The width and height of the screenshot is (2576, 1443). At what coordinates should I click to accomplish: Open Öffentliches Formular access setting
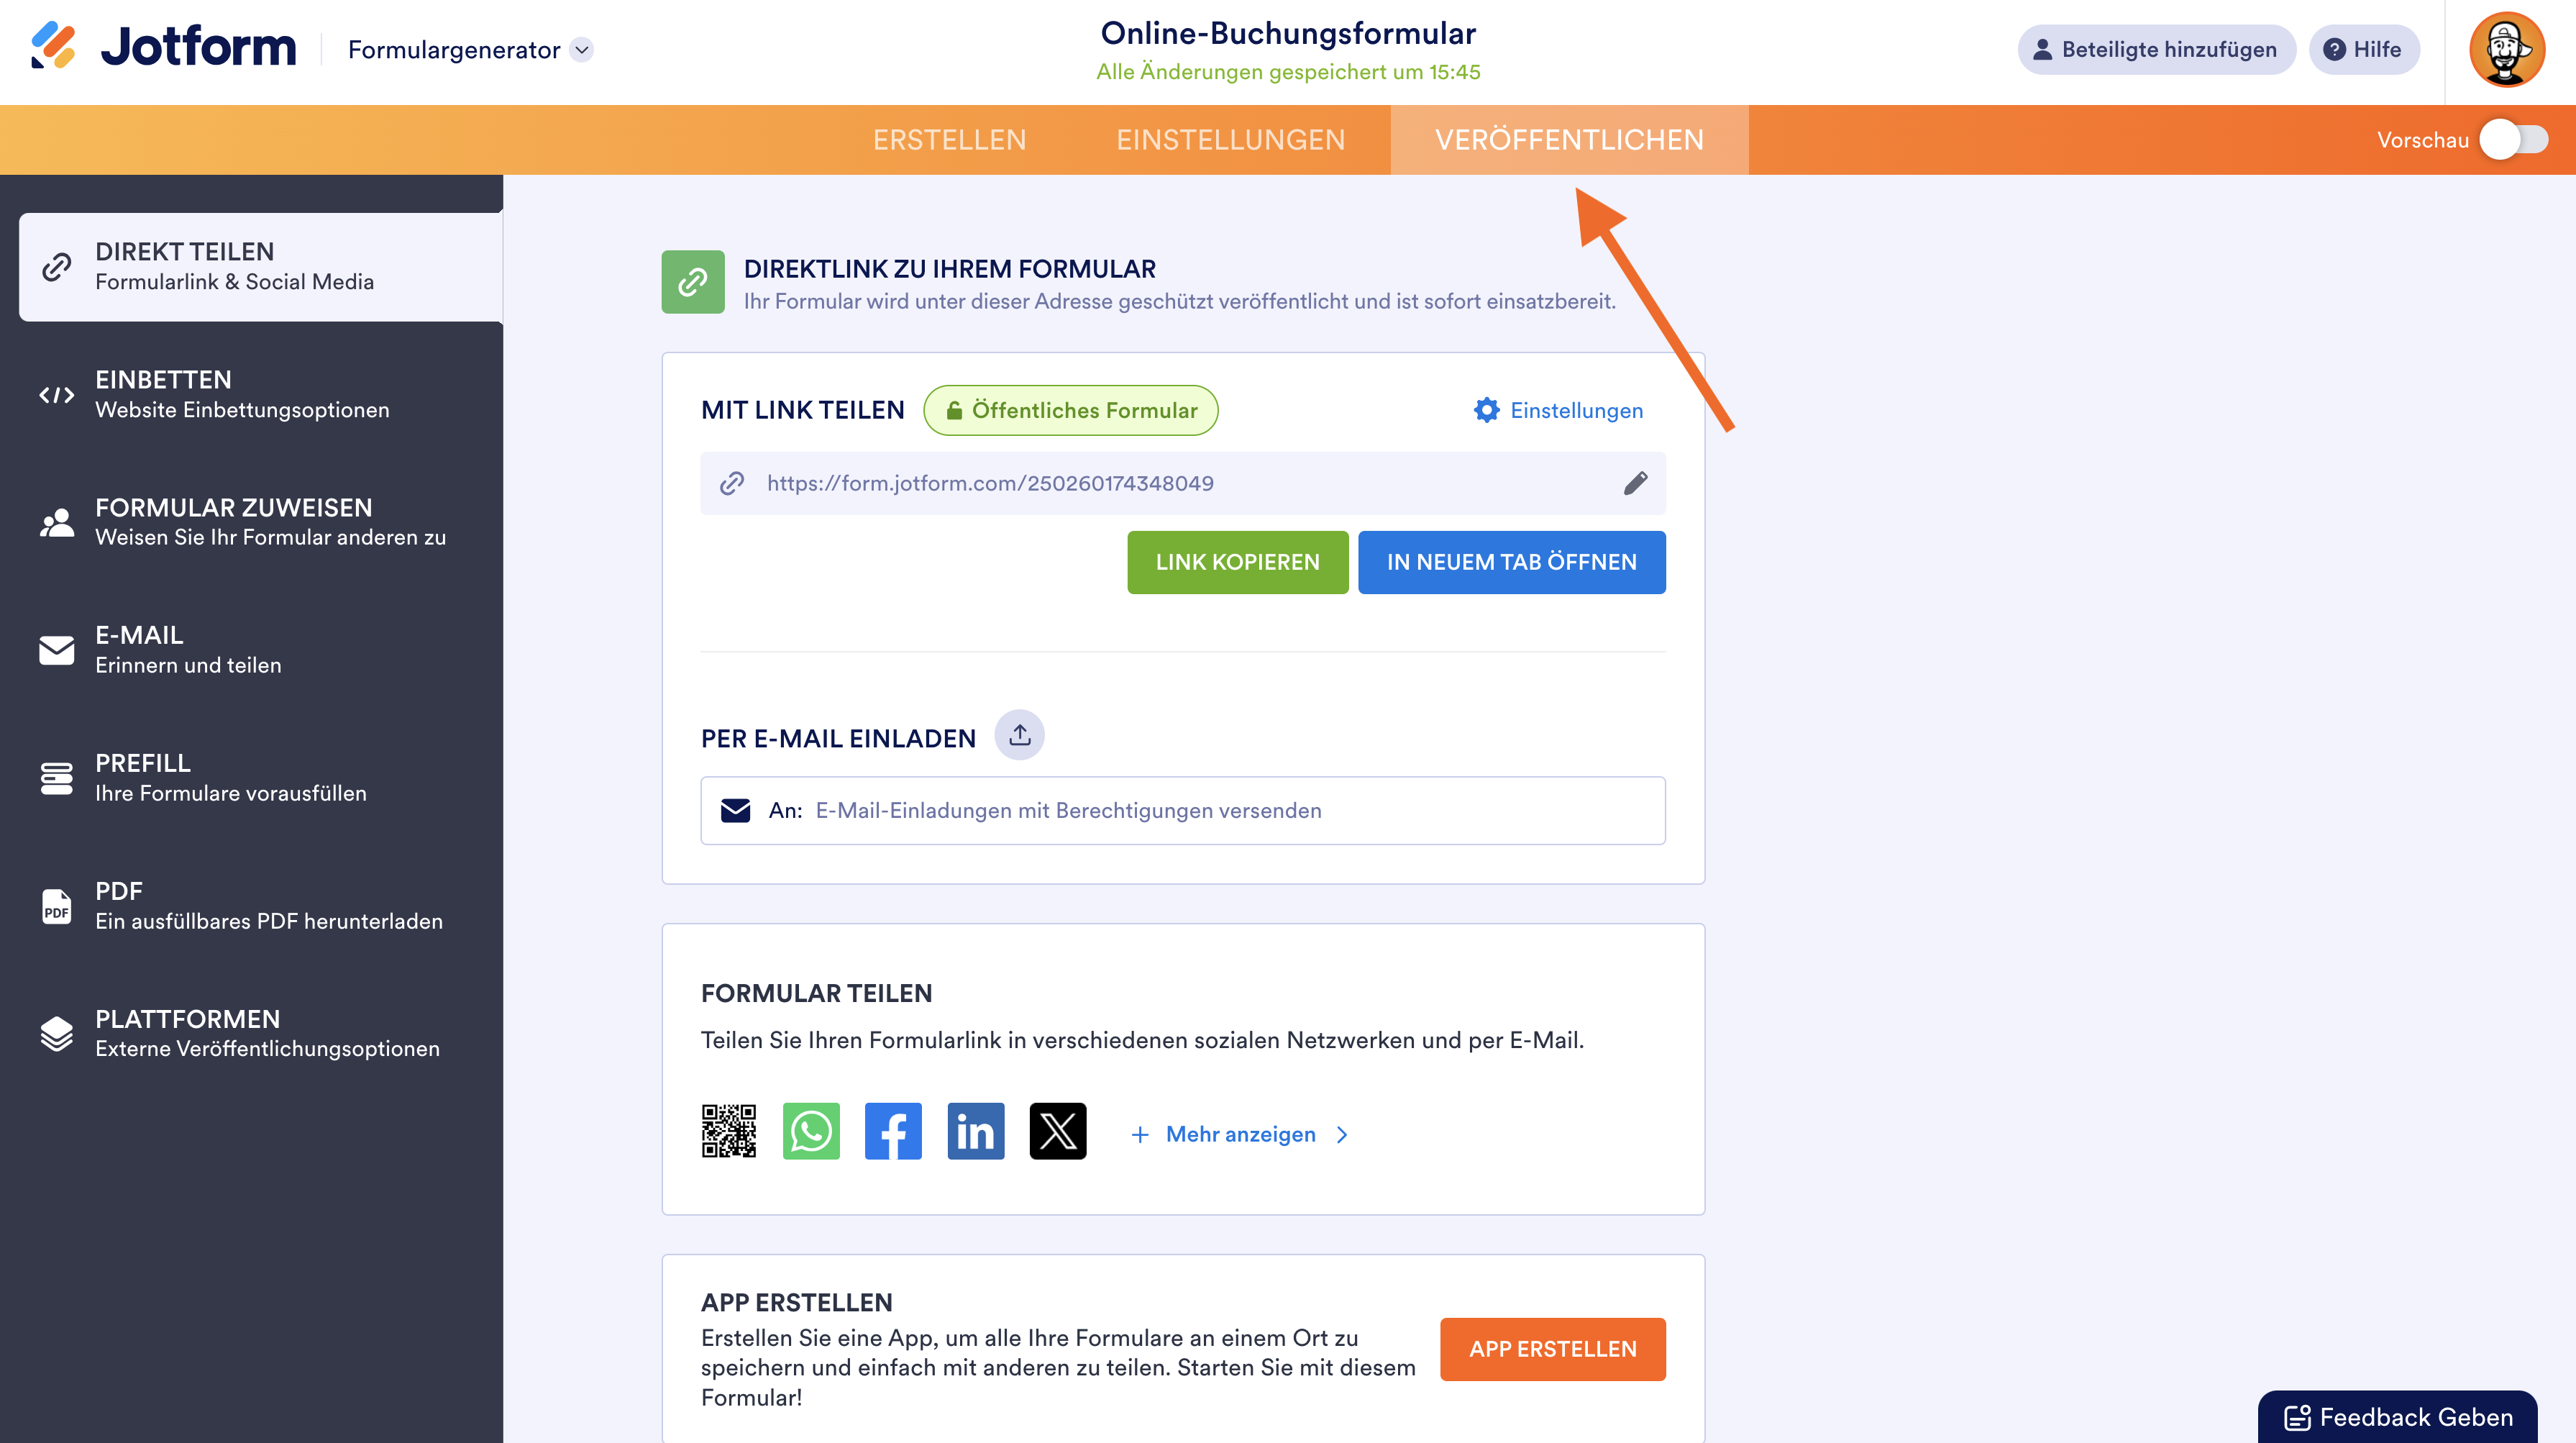[x=1070, y=410]
